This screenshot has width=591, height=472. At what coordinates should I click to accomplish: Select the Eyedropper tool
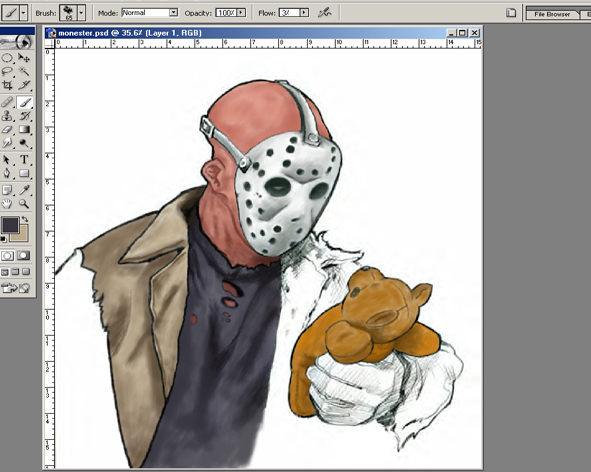[24, 190]
